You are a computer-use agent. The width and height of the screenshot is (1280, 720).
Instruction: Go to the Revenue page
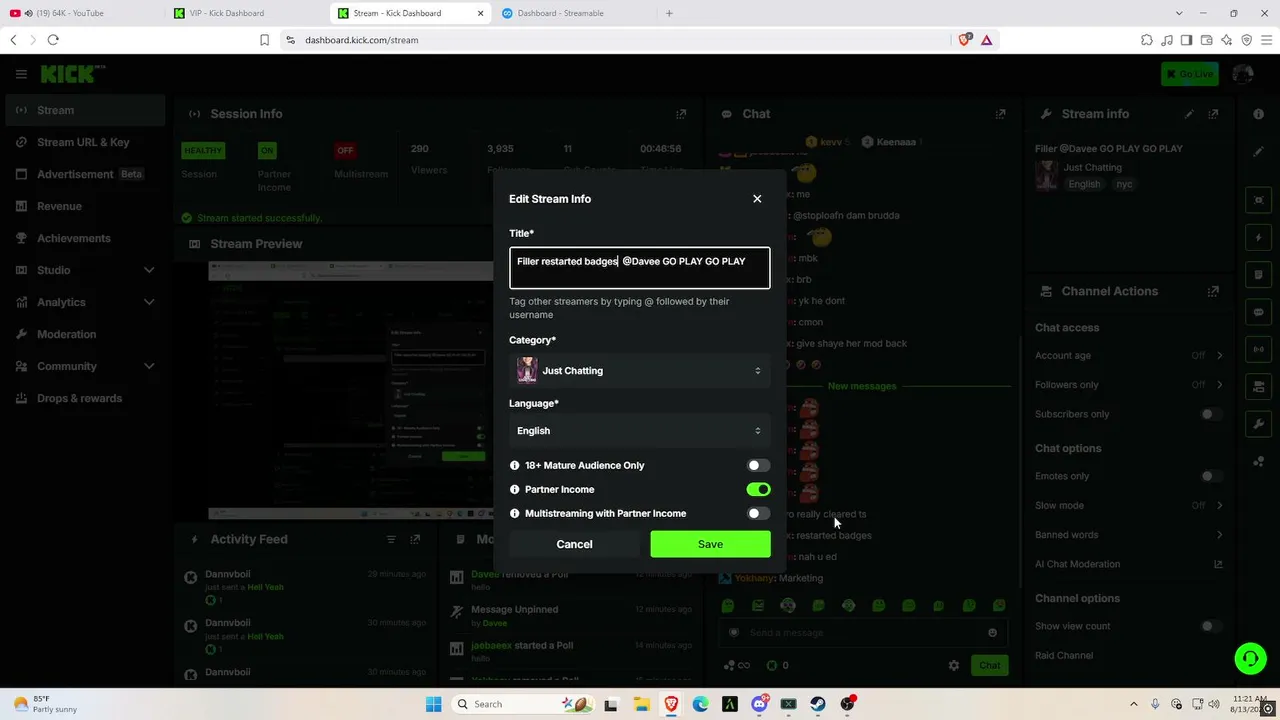85,206
